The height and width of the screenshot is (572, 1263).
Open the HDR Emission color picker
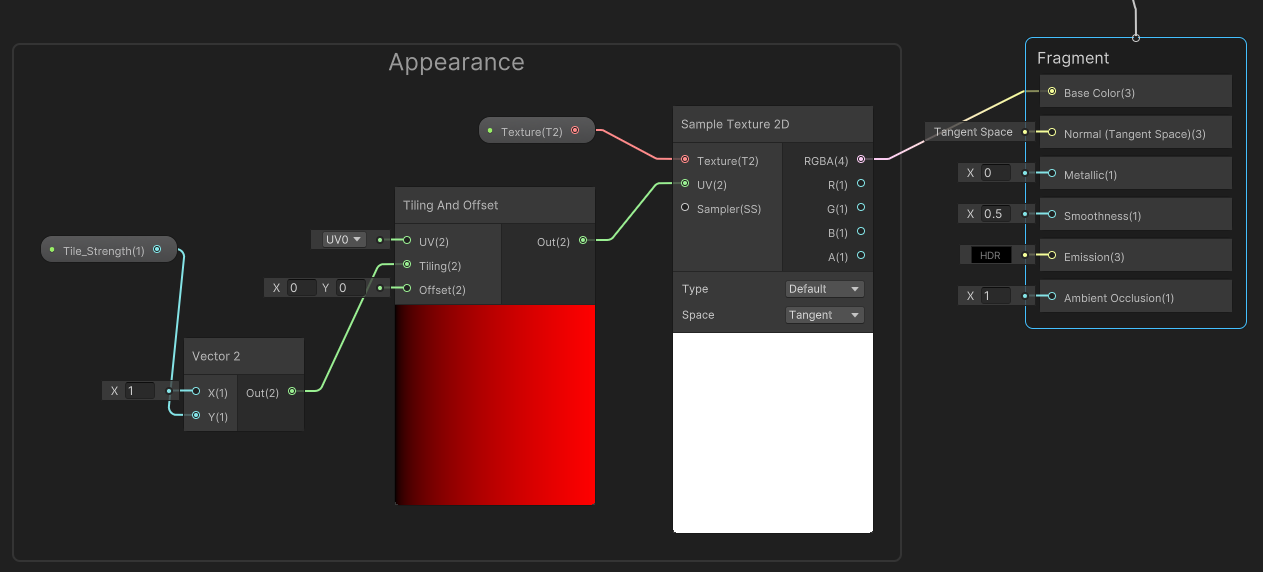click(x=990, y=255)
